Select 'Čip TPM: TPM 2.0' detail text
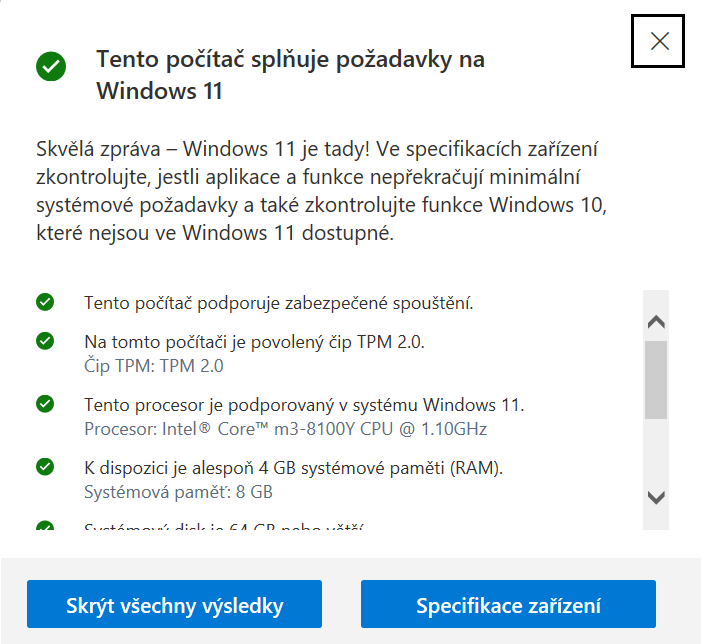The image size is (701, 644). click(x=153, y=366)
